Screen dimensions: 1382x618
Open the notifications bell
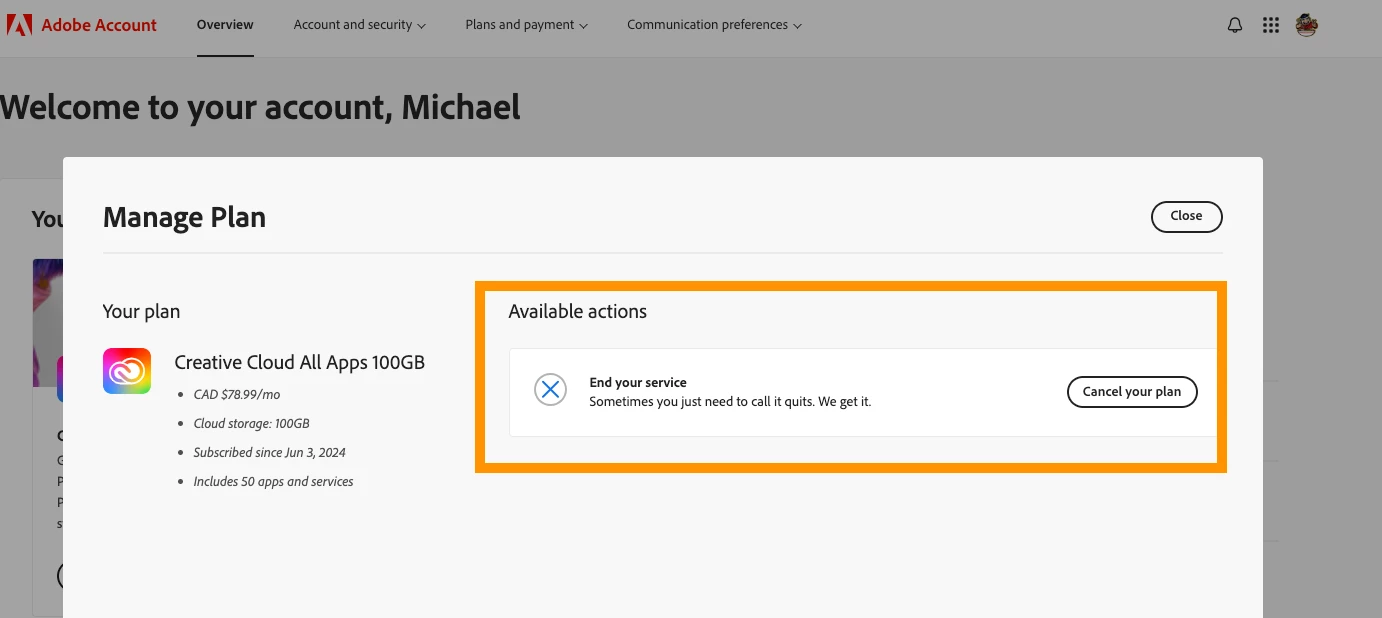1235,25
